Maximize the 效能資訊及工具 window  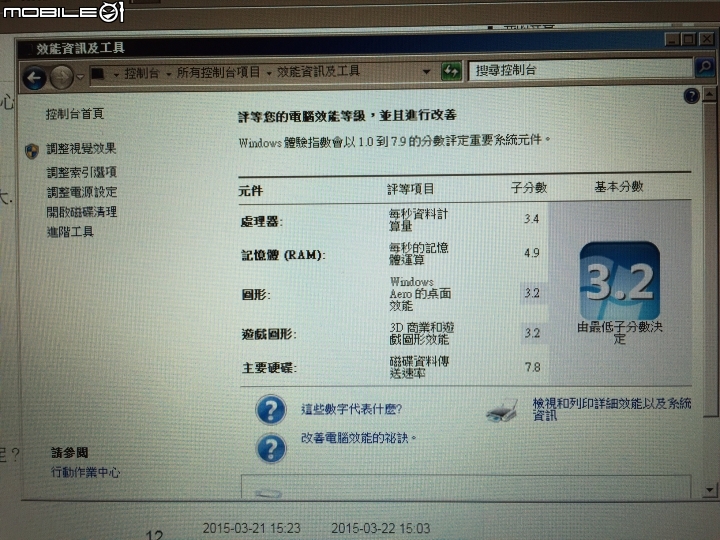[x=689, y=39]
